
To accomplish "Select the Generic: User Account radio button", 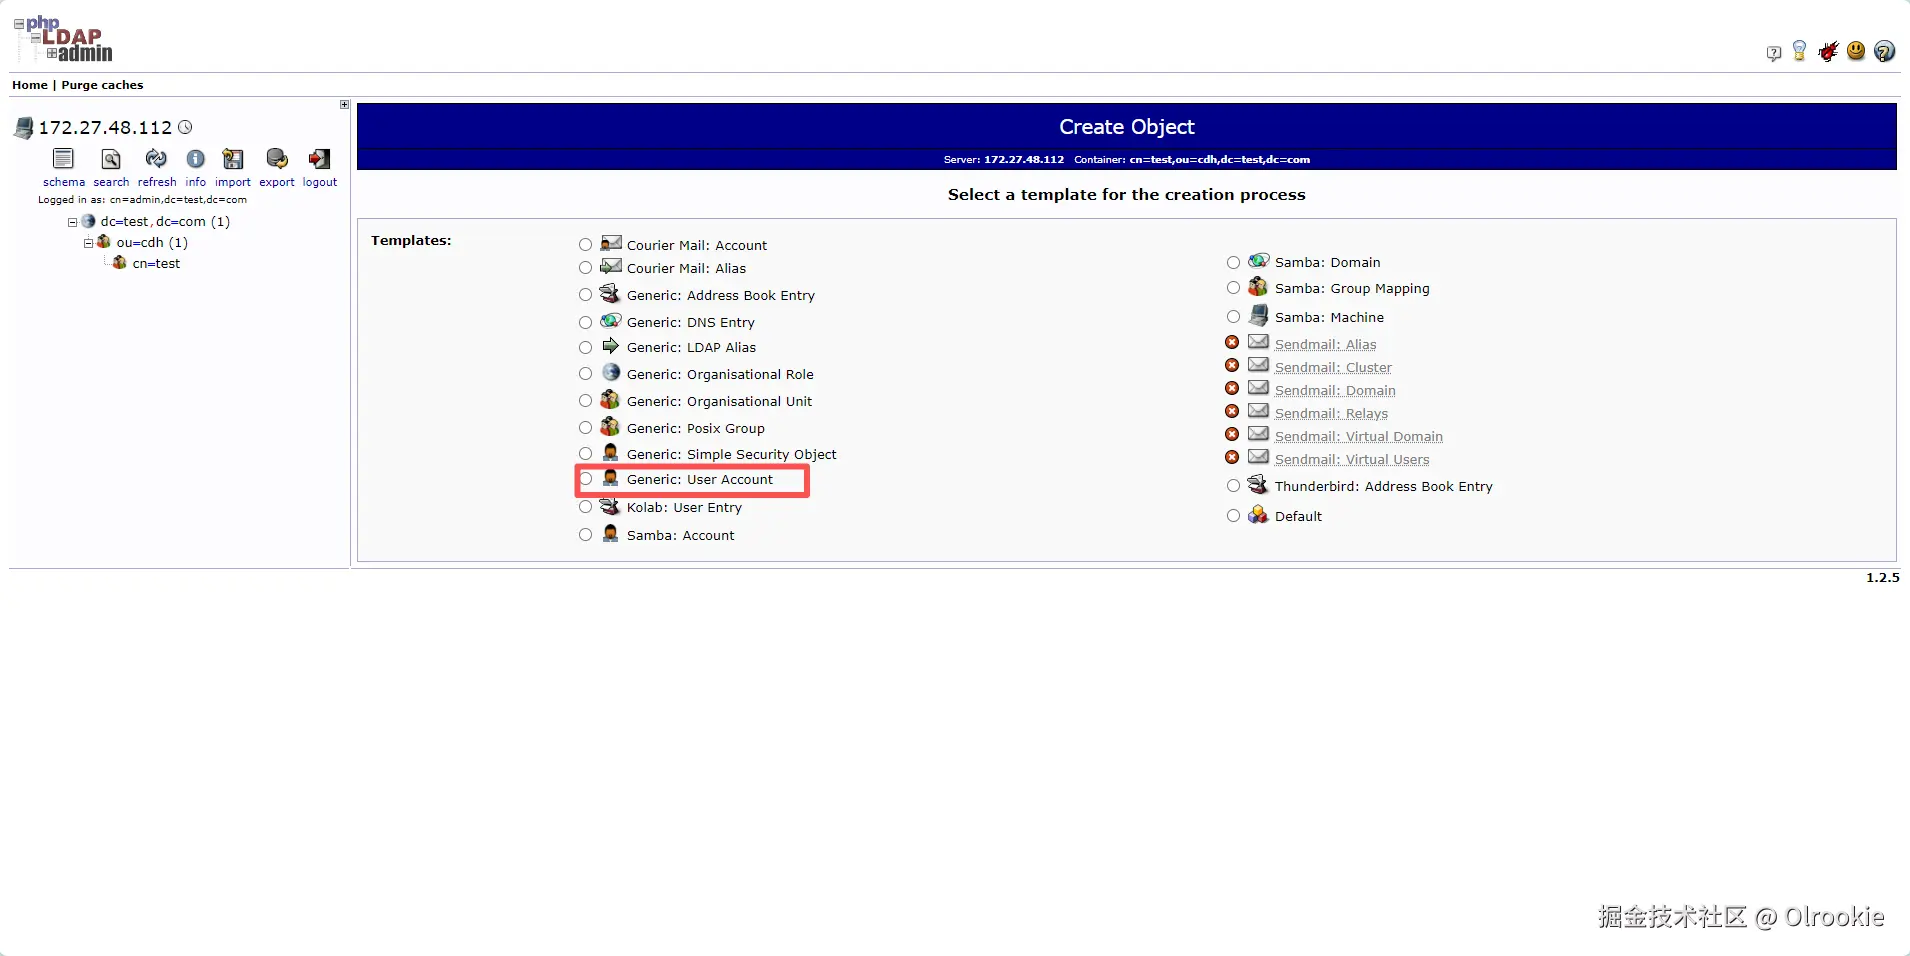I will coord(586,480).
